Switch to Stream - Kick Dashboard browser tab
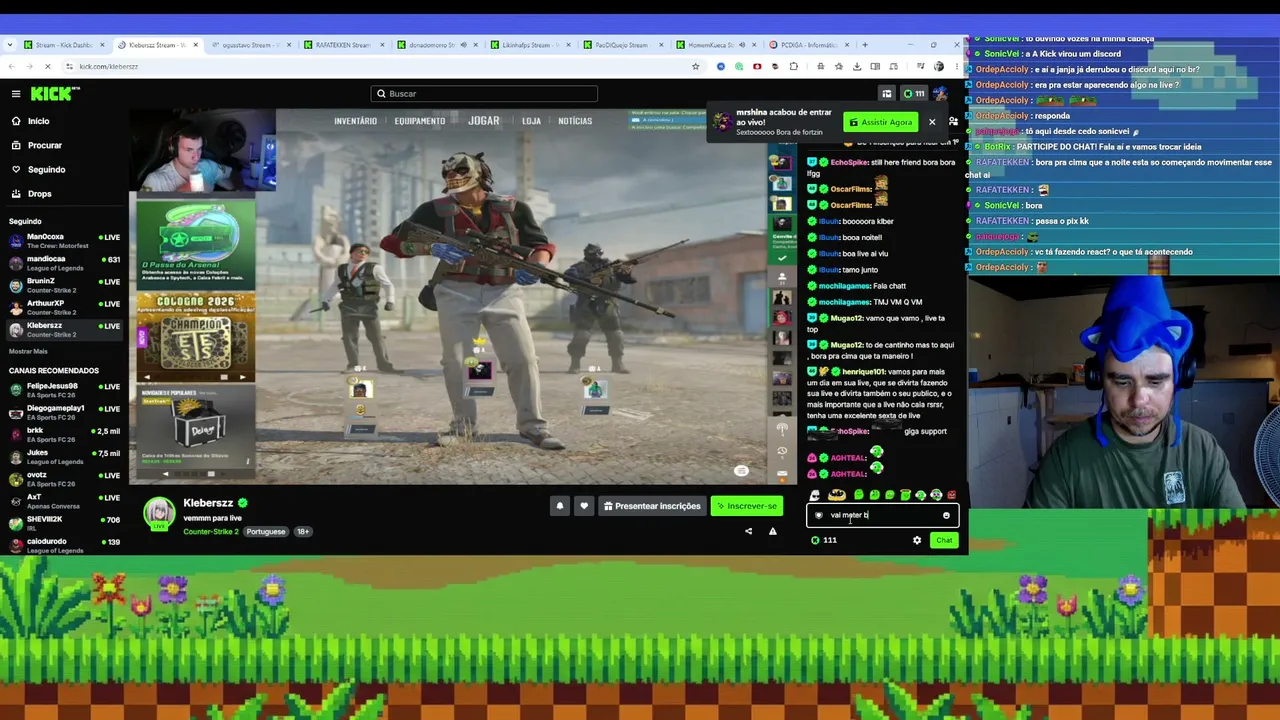 coord(63,45)
